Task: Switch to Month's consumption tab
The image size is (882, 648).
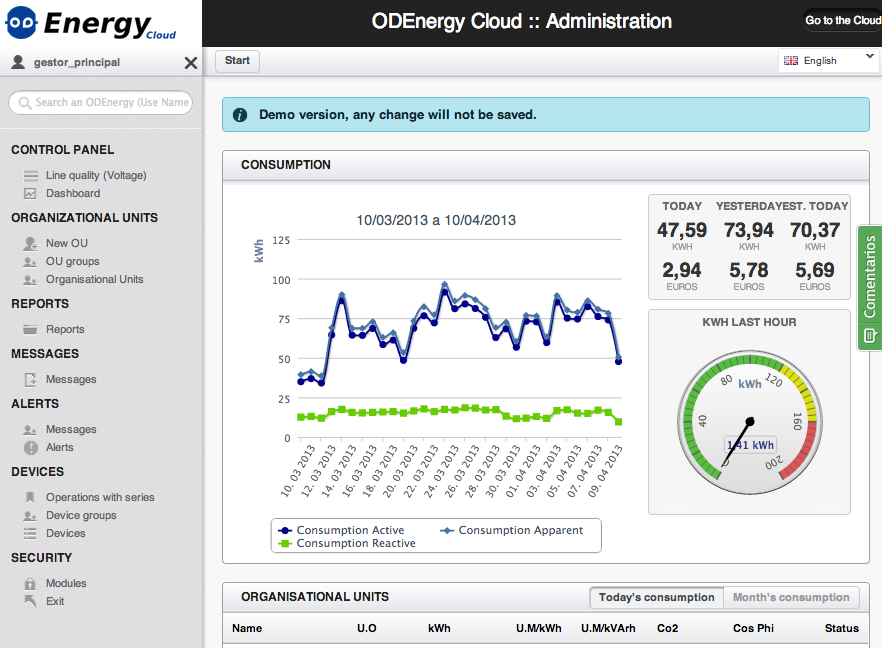Action: [x=791, y=598]
